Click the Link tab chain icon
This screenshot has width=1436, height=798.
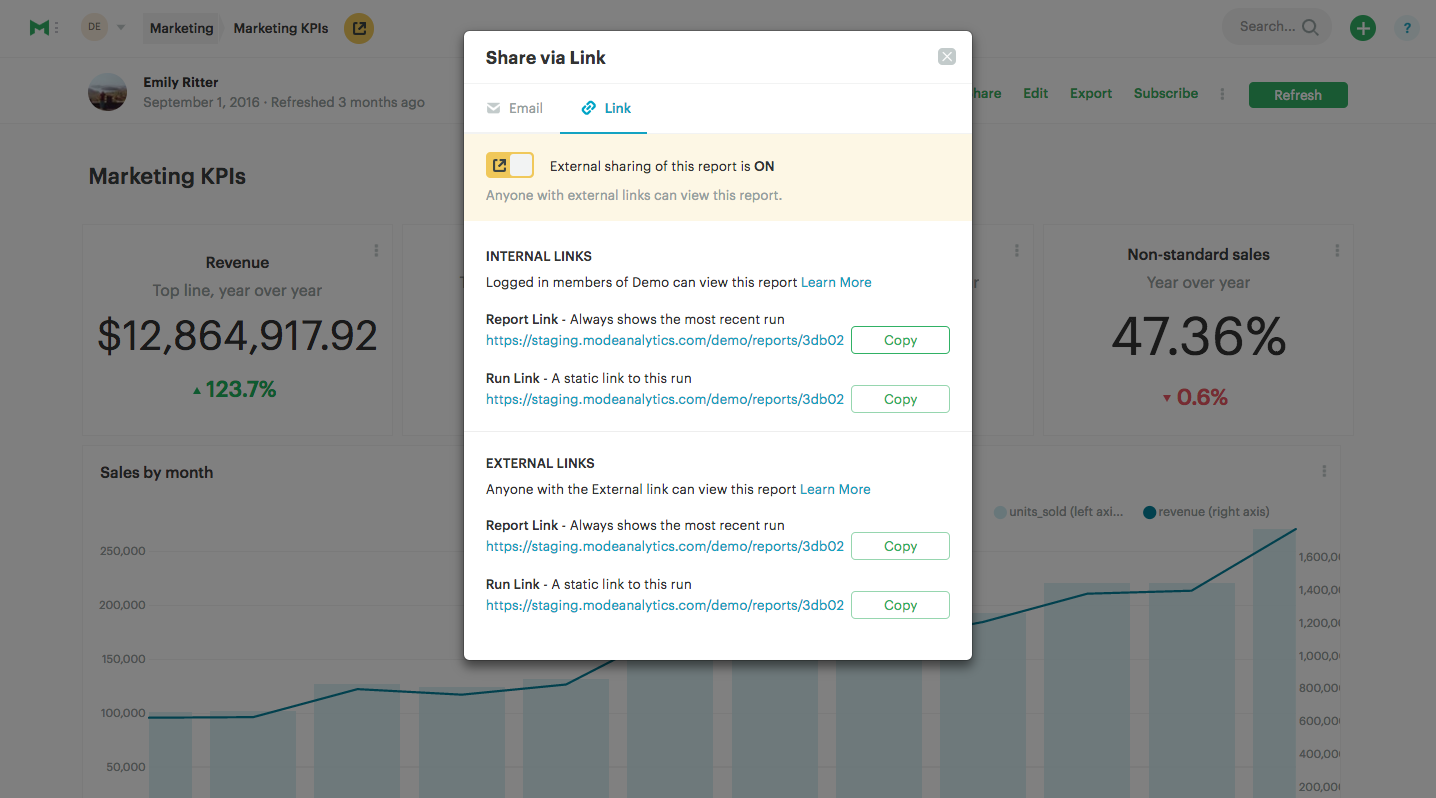pos(588,108)
